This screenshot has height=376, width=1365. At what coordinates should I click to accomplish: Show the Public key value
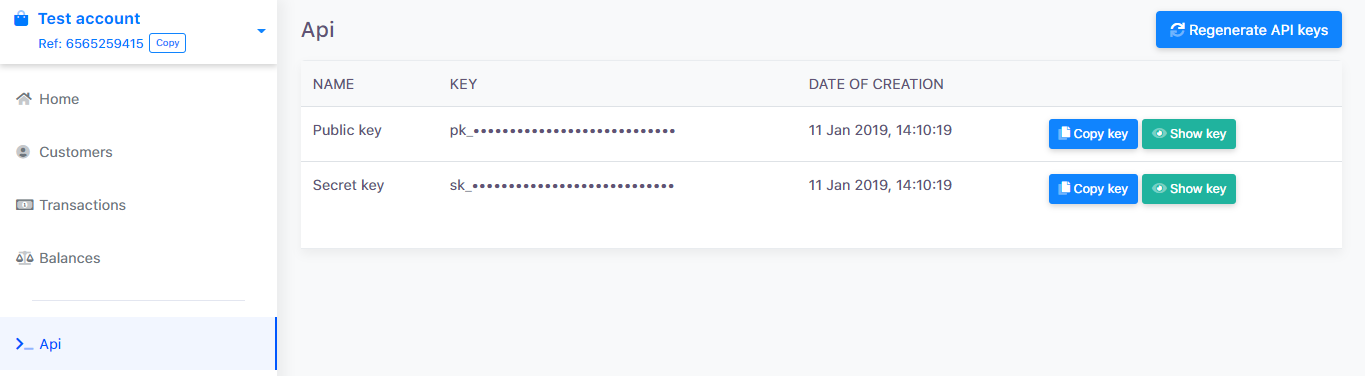(1188, 134)
